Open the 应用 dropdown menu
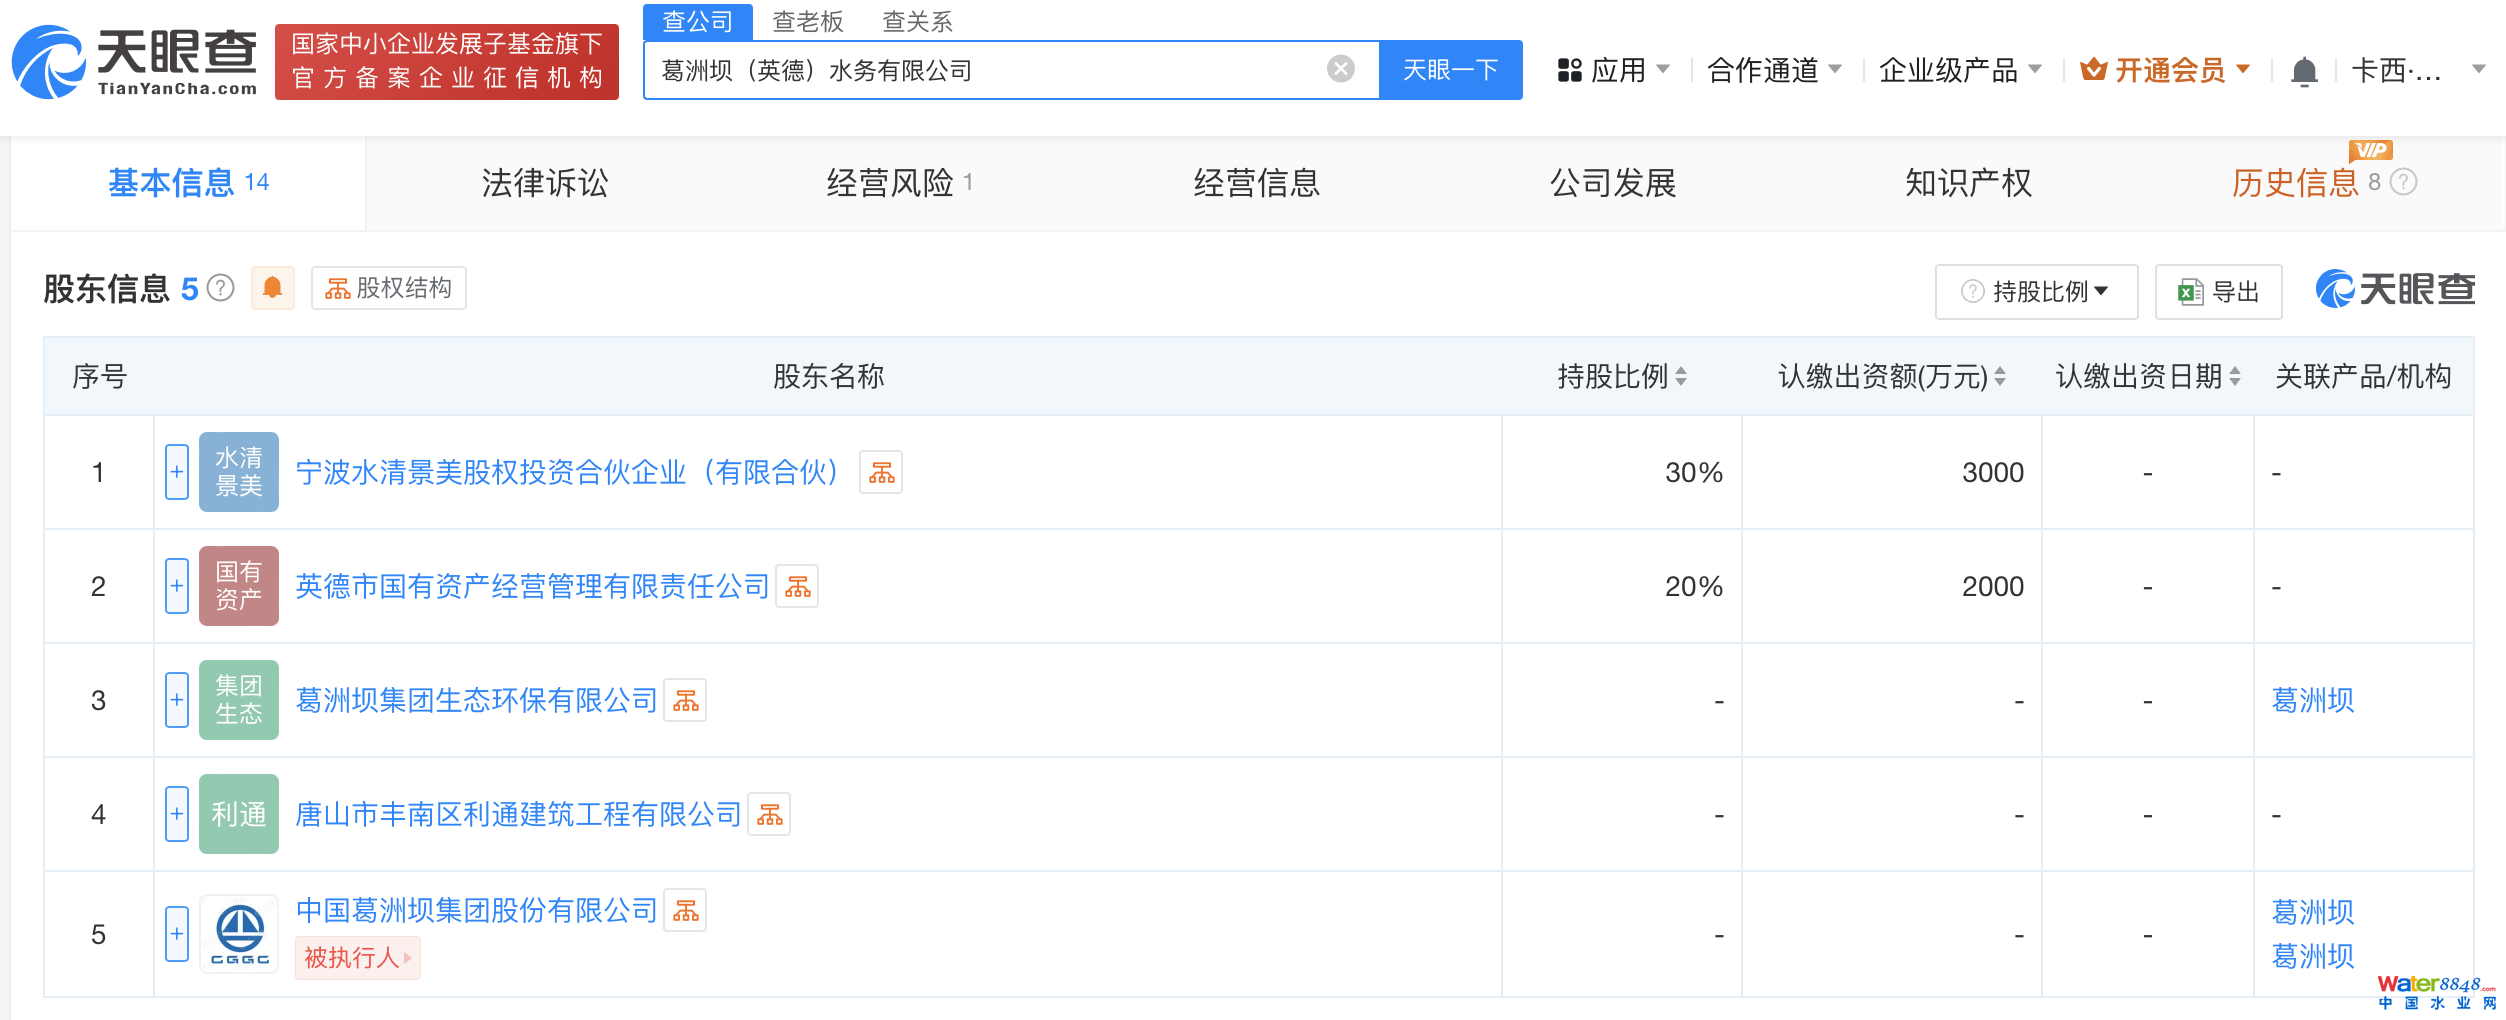The image size is (2506, 1020). tap(1614, 70)
